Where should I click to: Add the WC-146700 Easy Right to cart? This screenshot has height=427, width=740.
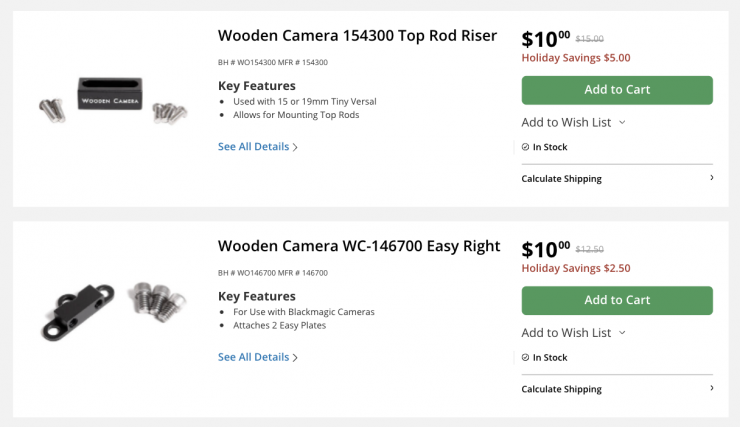617,300
